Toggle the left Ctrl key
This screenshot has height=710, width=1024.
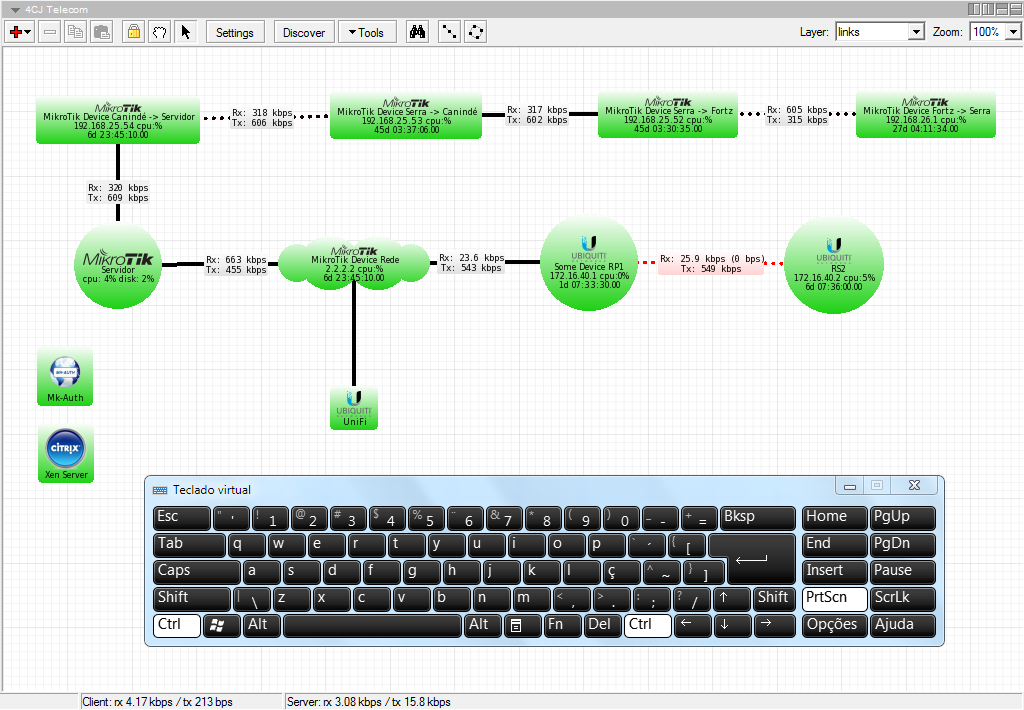tap(177, 625)
